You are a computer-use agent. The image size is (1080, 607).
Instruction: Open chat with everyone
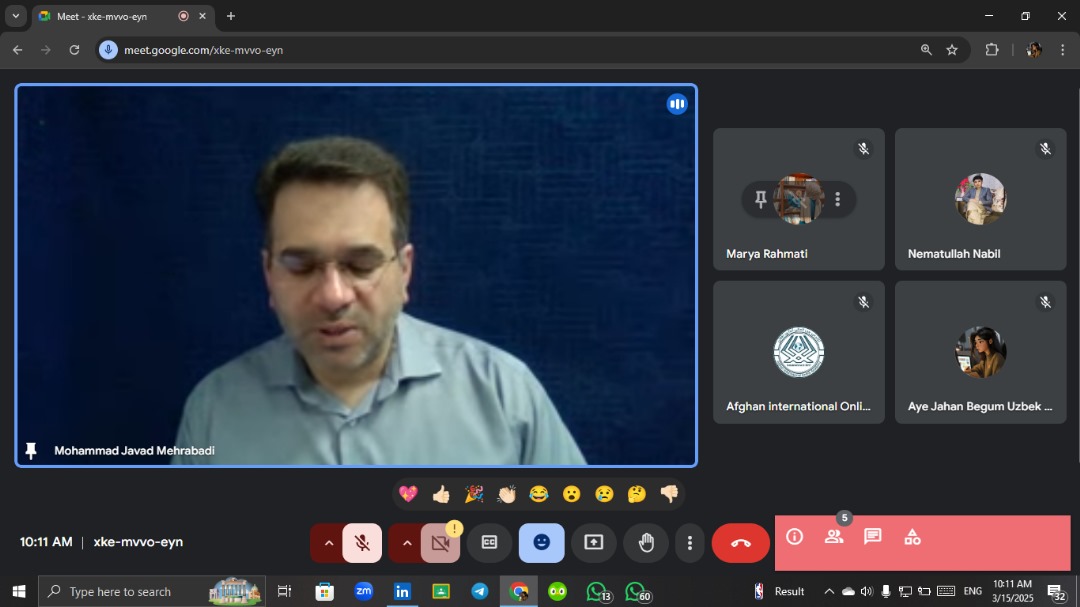(872, 537)
